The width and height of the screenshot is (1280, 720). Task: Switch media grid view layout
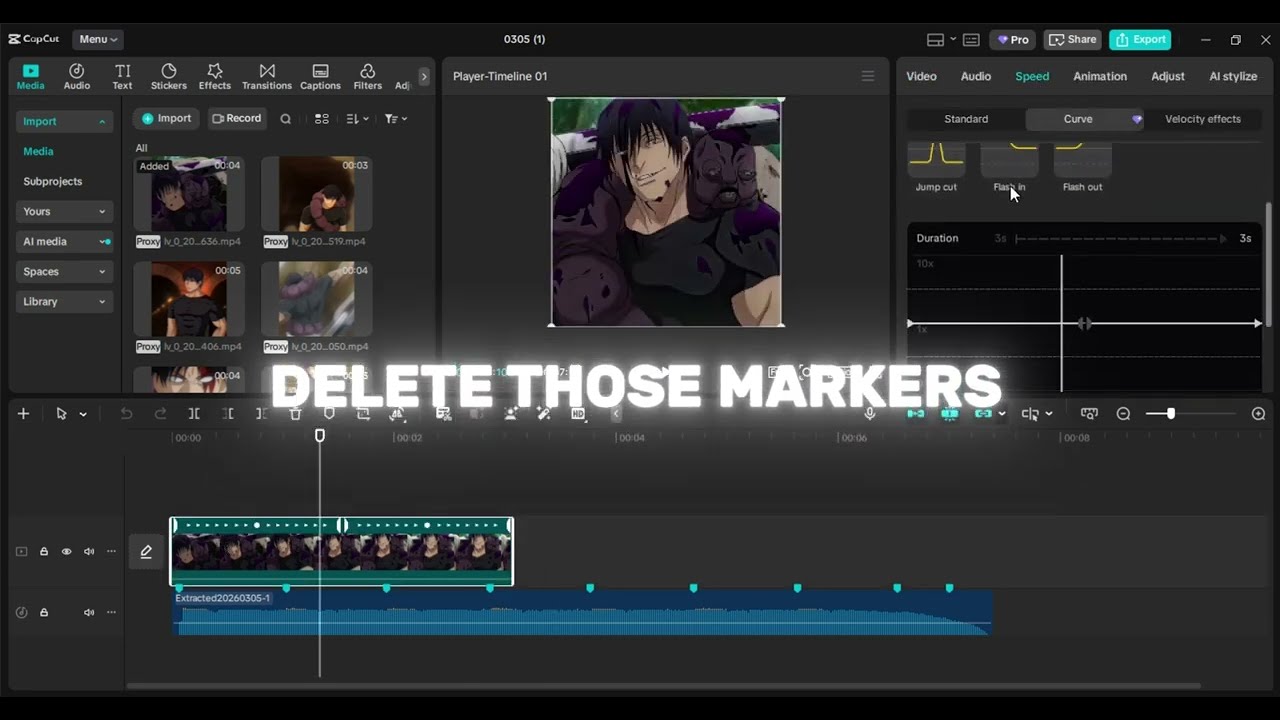(322, 119)
